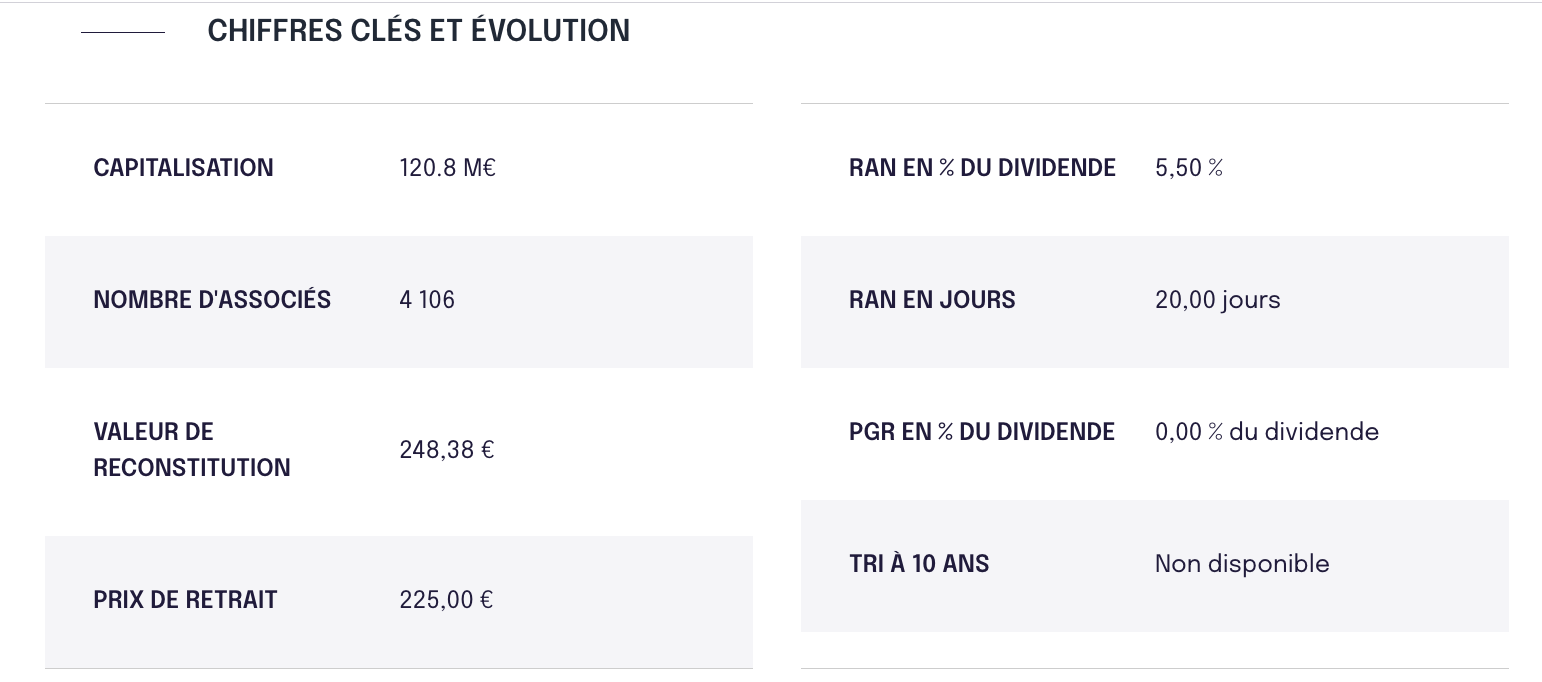Screen dimensions: 1542x682
Task: Click the 225,00 € retrait price
Action: click(x=446, y=600)
